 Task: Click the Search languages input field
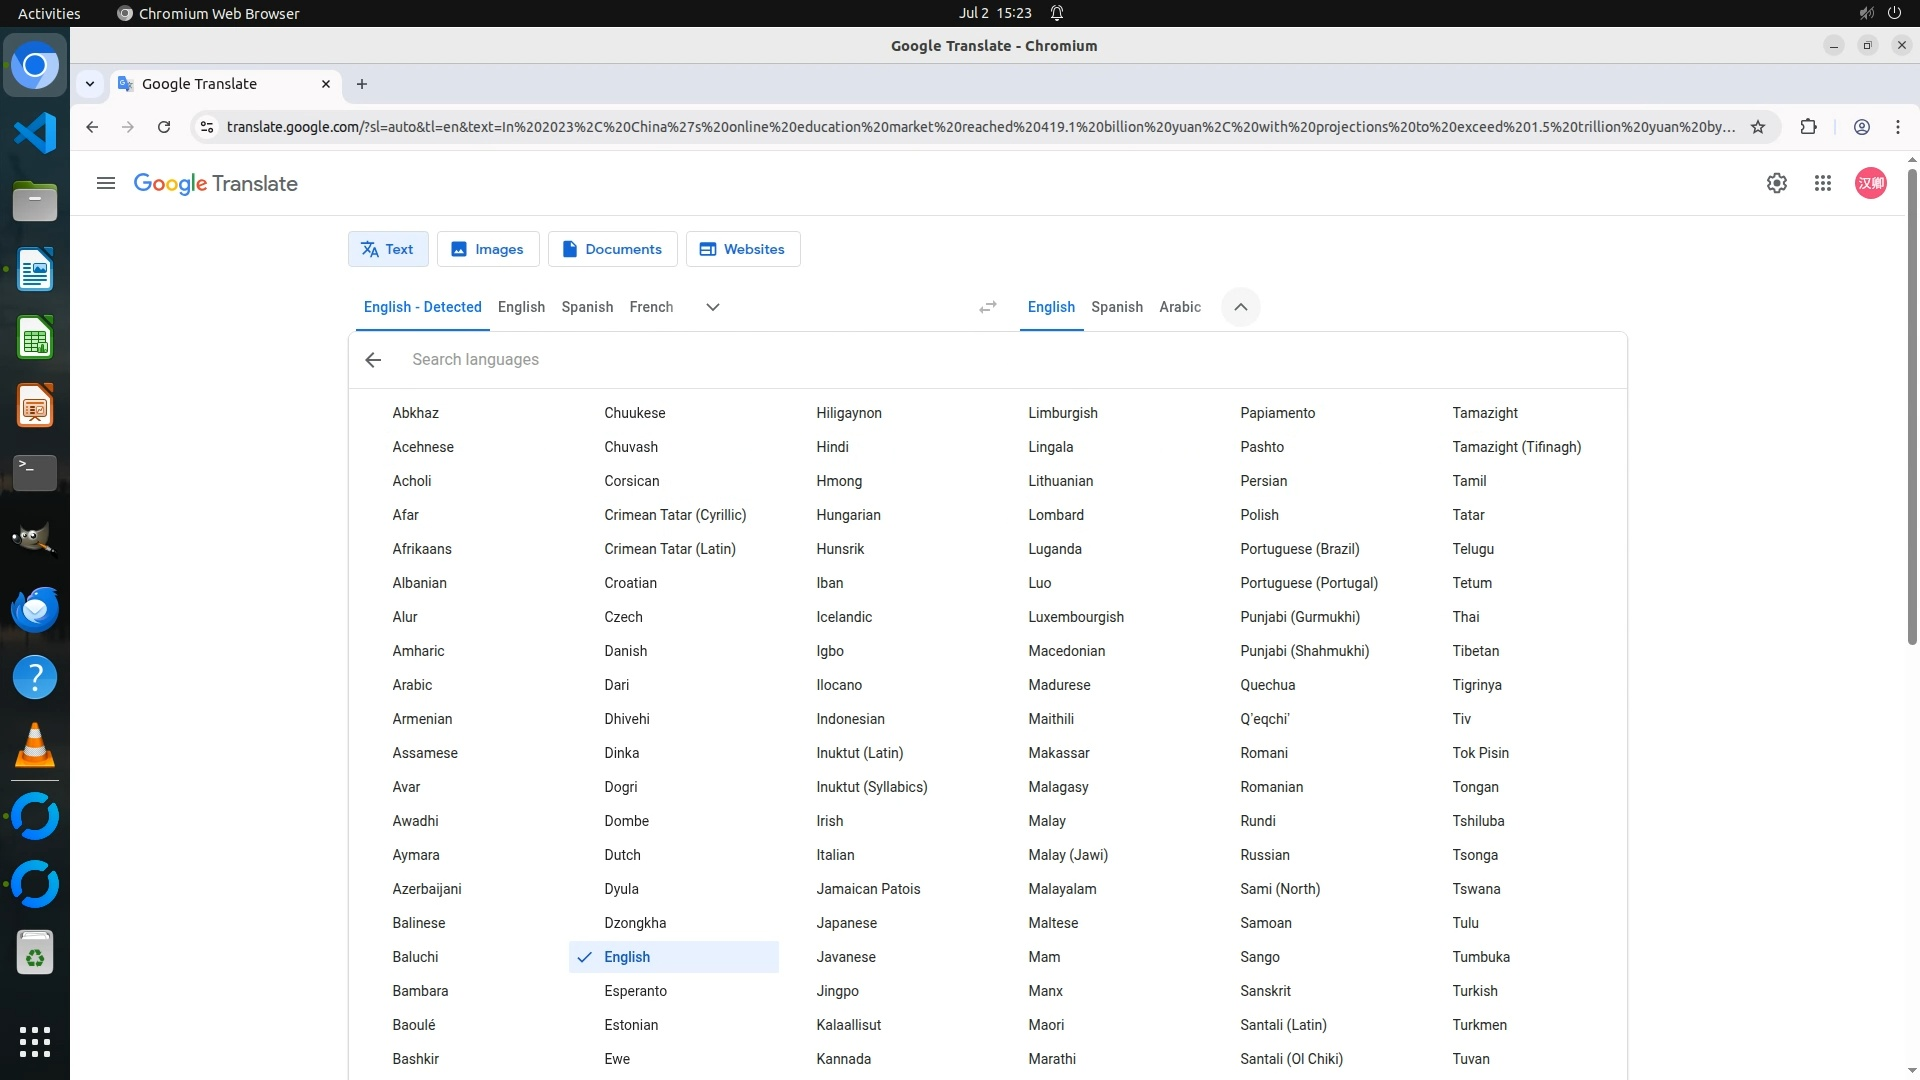point(900,360)
